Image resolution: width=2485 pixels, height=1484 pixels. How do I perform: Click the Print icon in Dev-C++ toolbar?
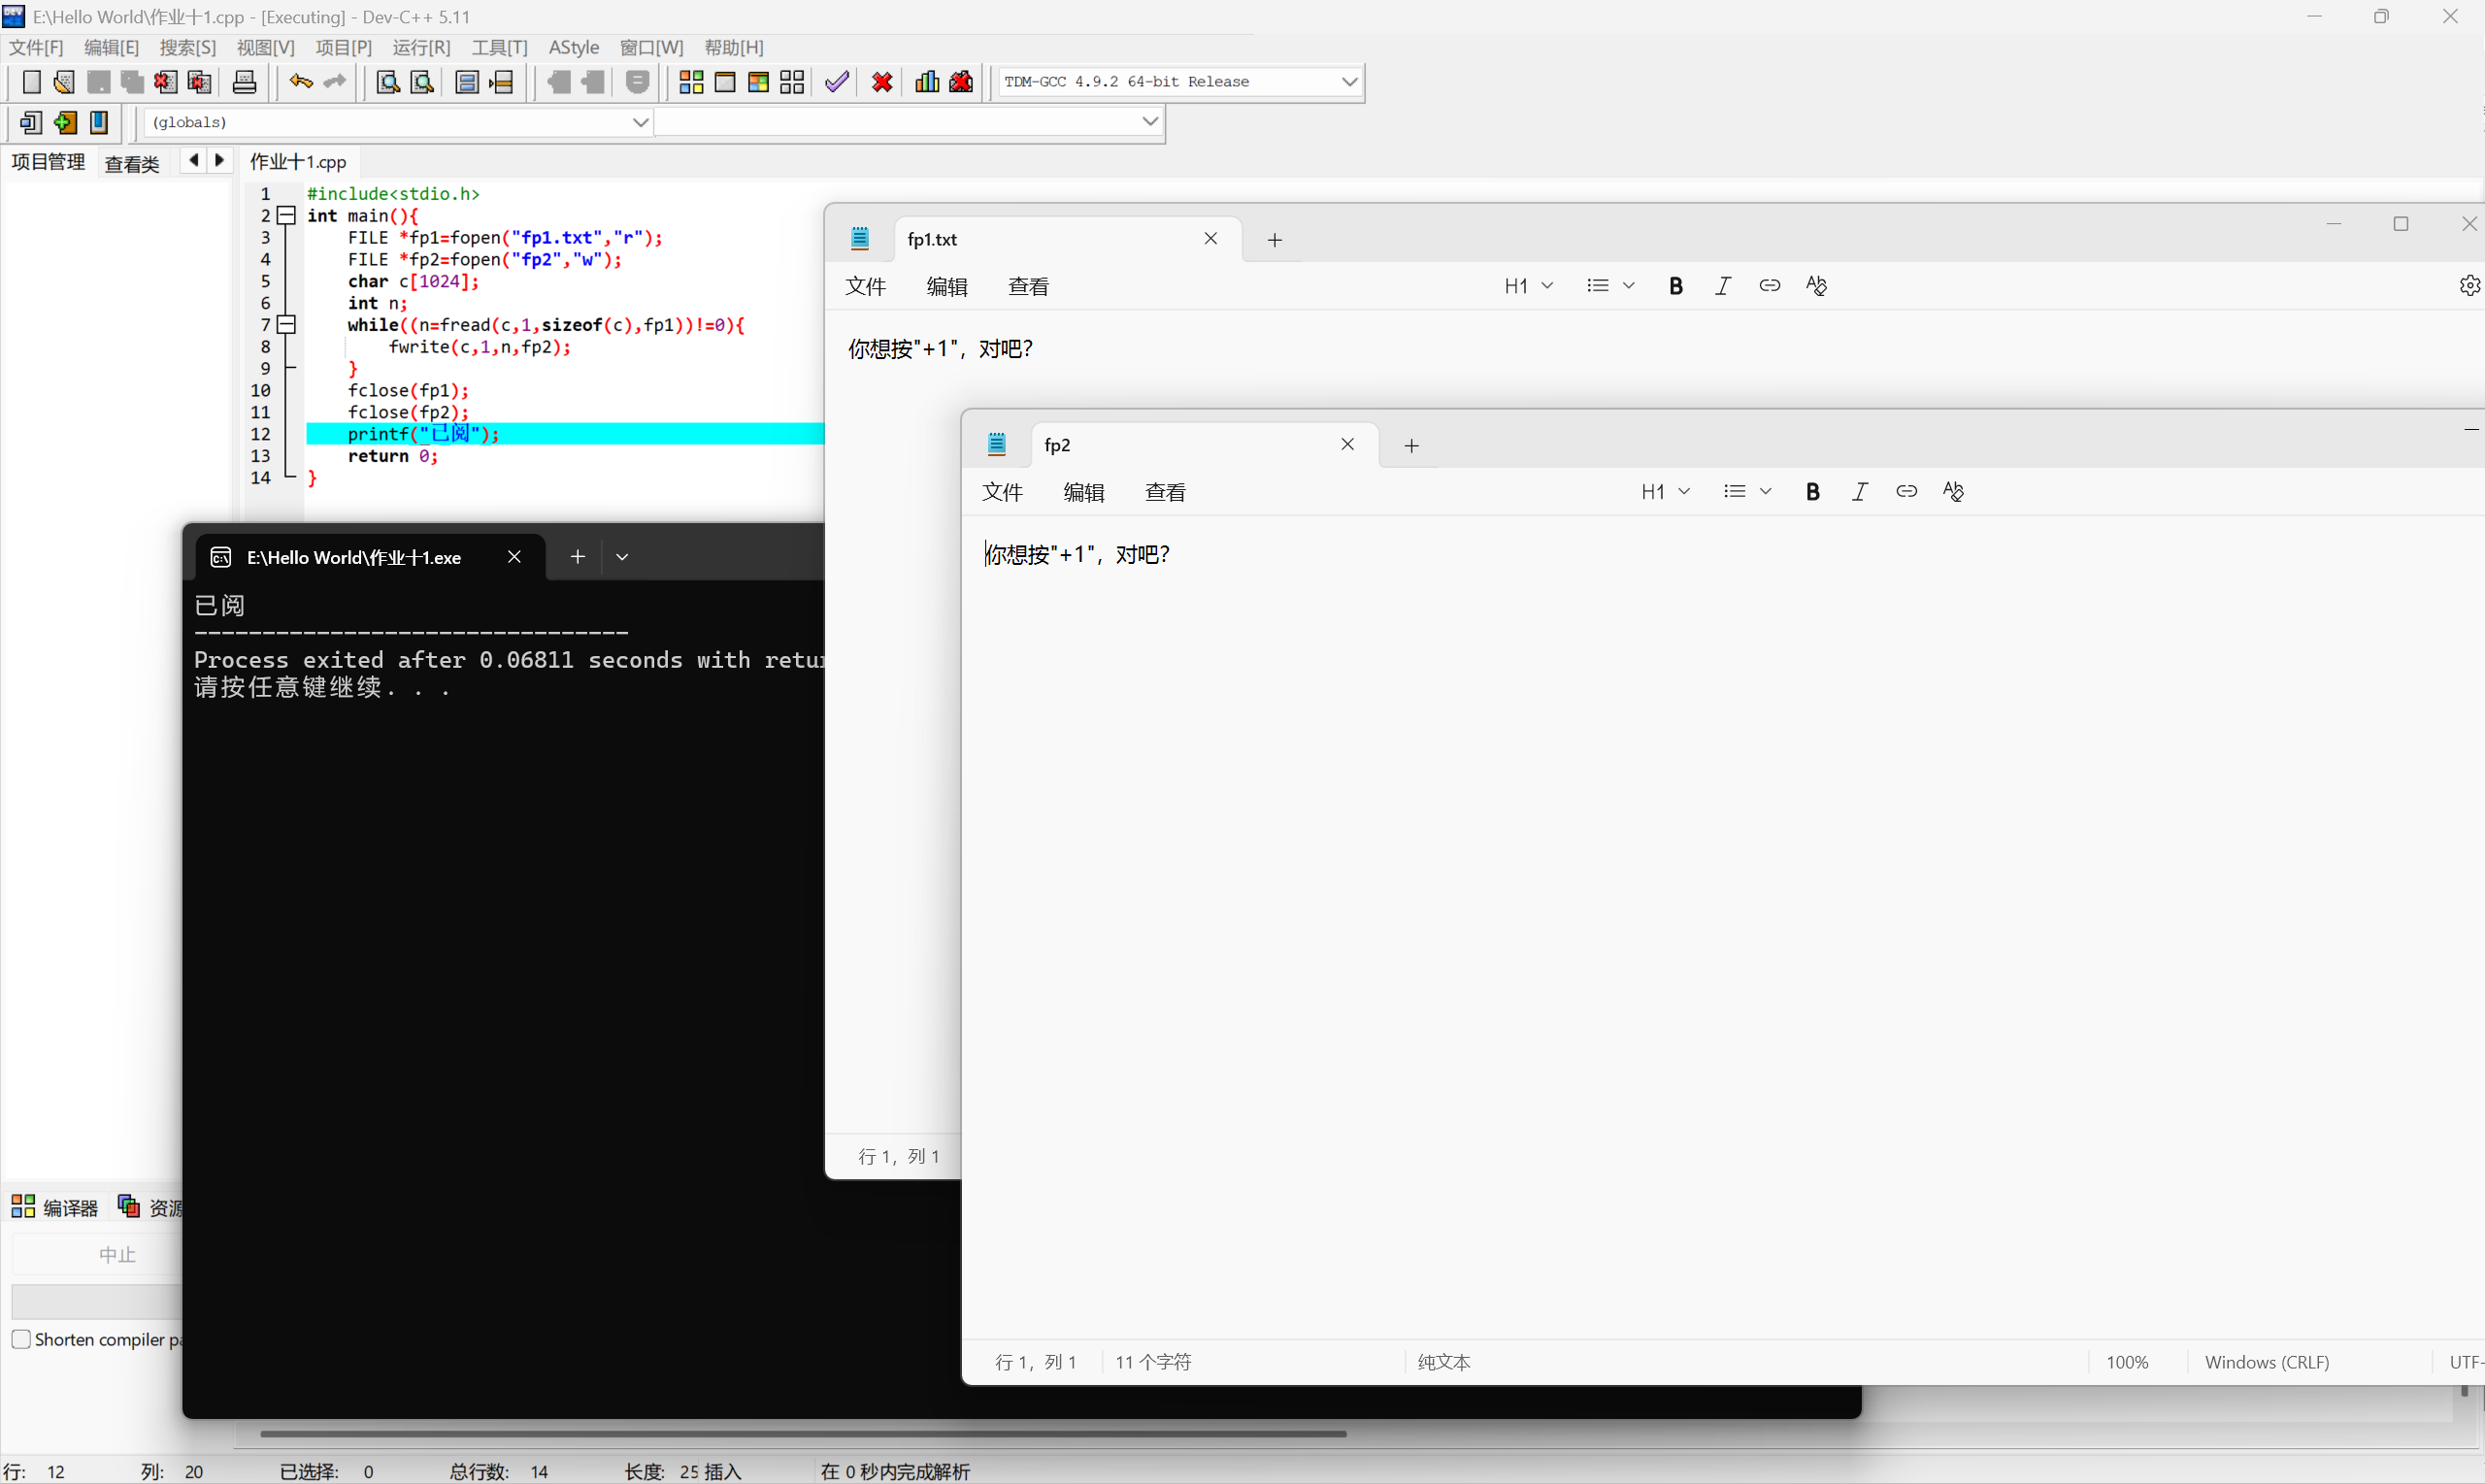(244, 82)
